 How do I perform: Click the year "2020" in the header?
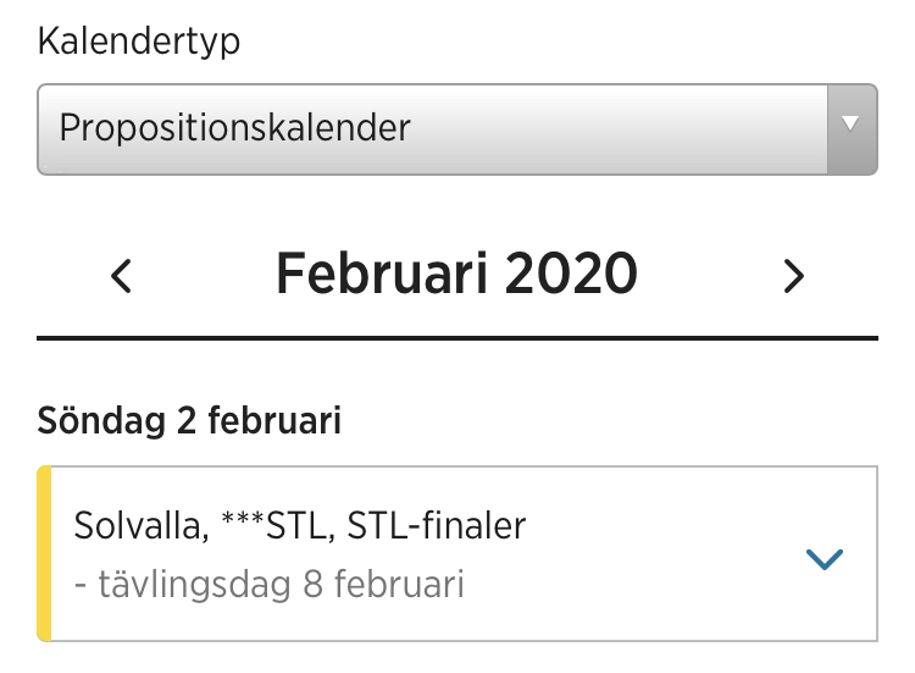(x=570, y=274)
